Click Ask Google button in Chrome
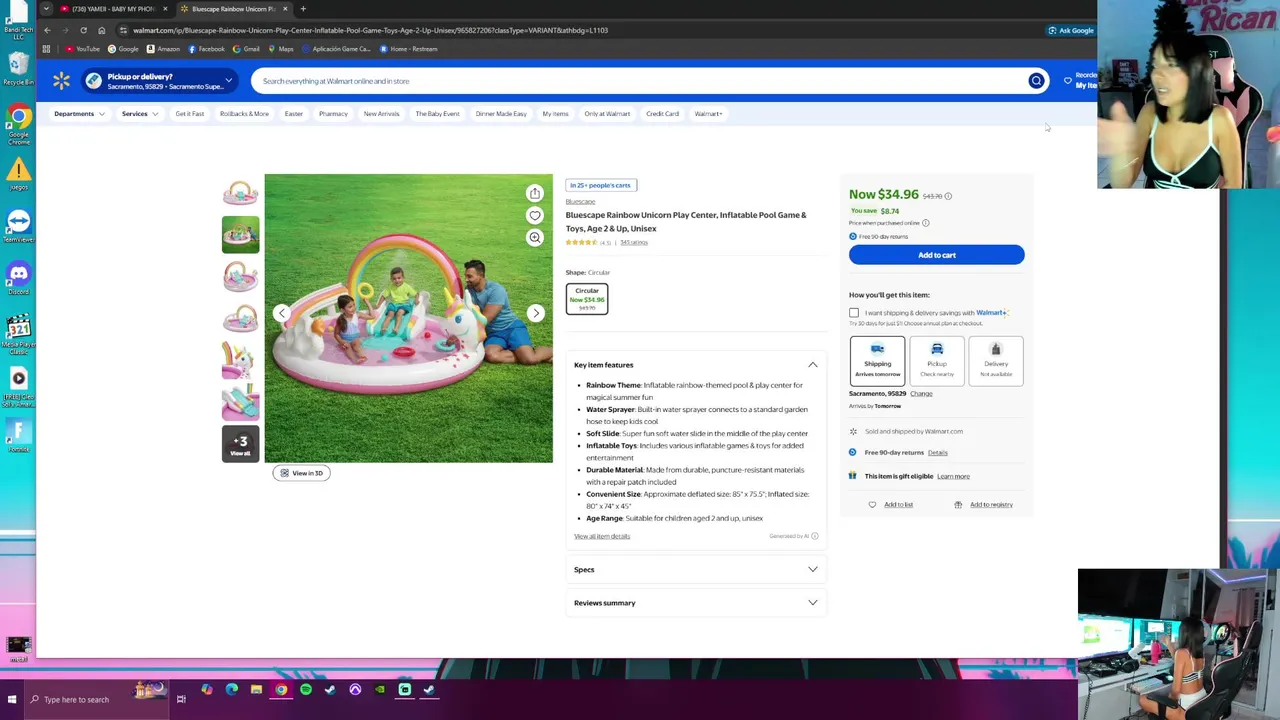 pos(1070,30)
